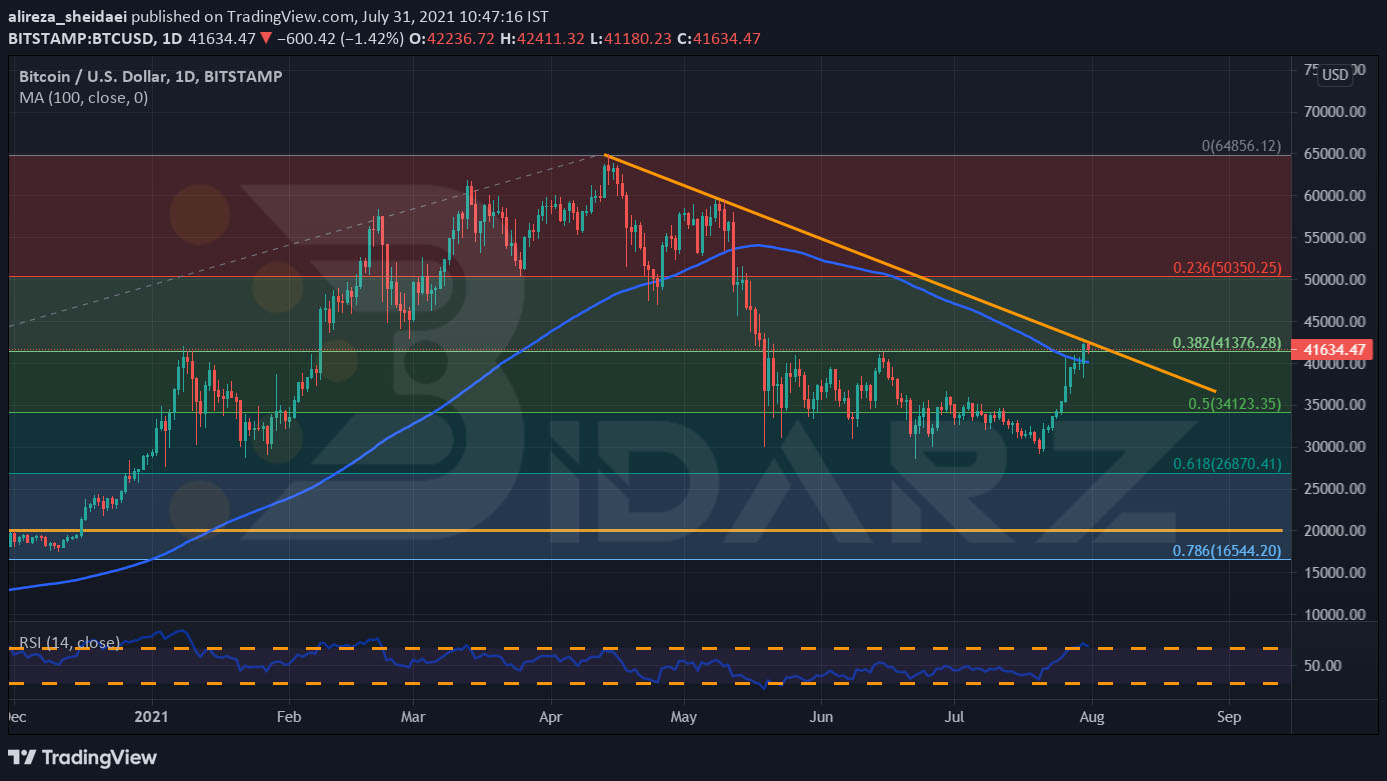Click the Mar label on time axis
1387x781 pixels.
[413, 717]
